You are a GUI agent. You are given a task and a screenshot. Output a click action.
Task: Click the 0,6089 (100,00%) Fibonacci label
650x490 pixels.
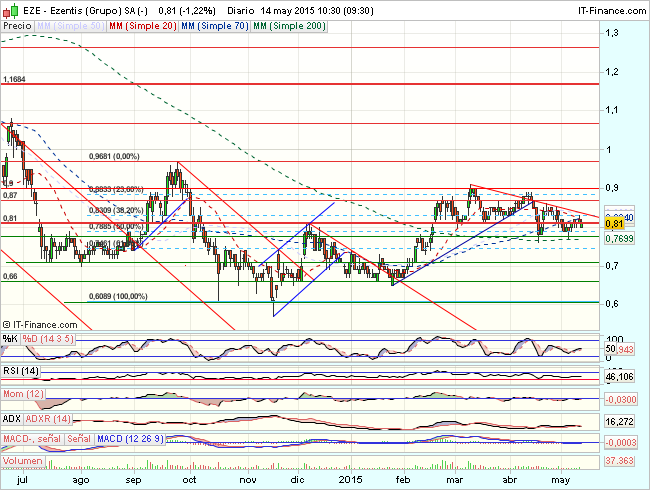click(118, 296)
